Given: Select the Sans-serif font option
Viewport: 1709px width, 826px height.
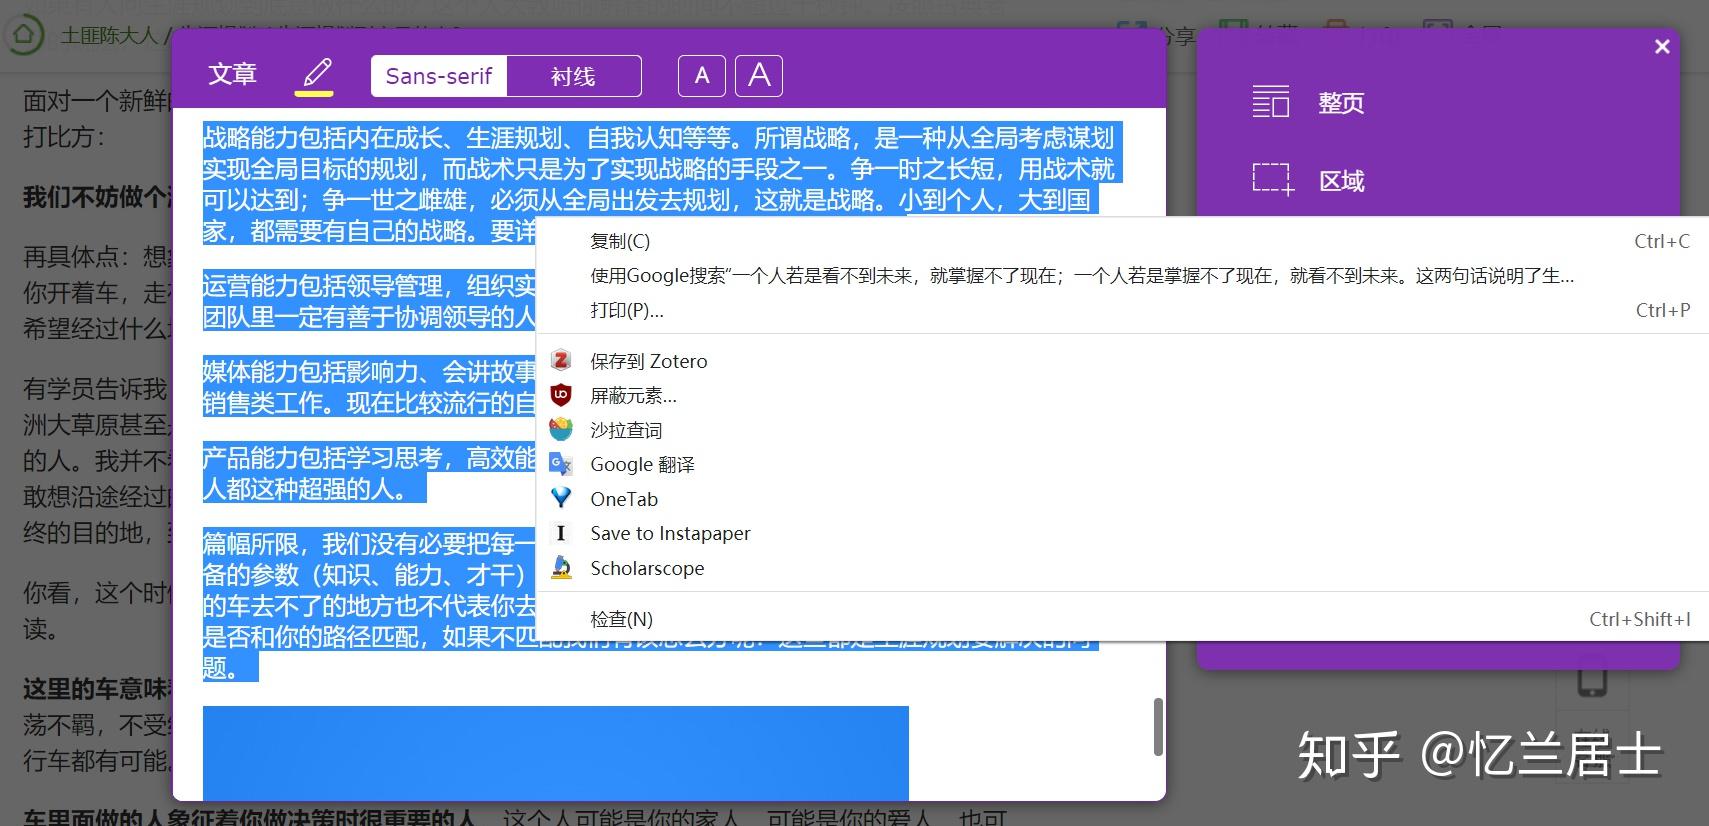Looking at the screenshot, I should click(439, 76).
